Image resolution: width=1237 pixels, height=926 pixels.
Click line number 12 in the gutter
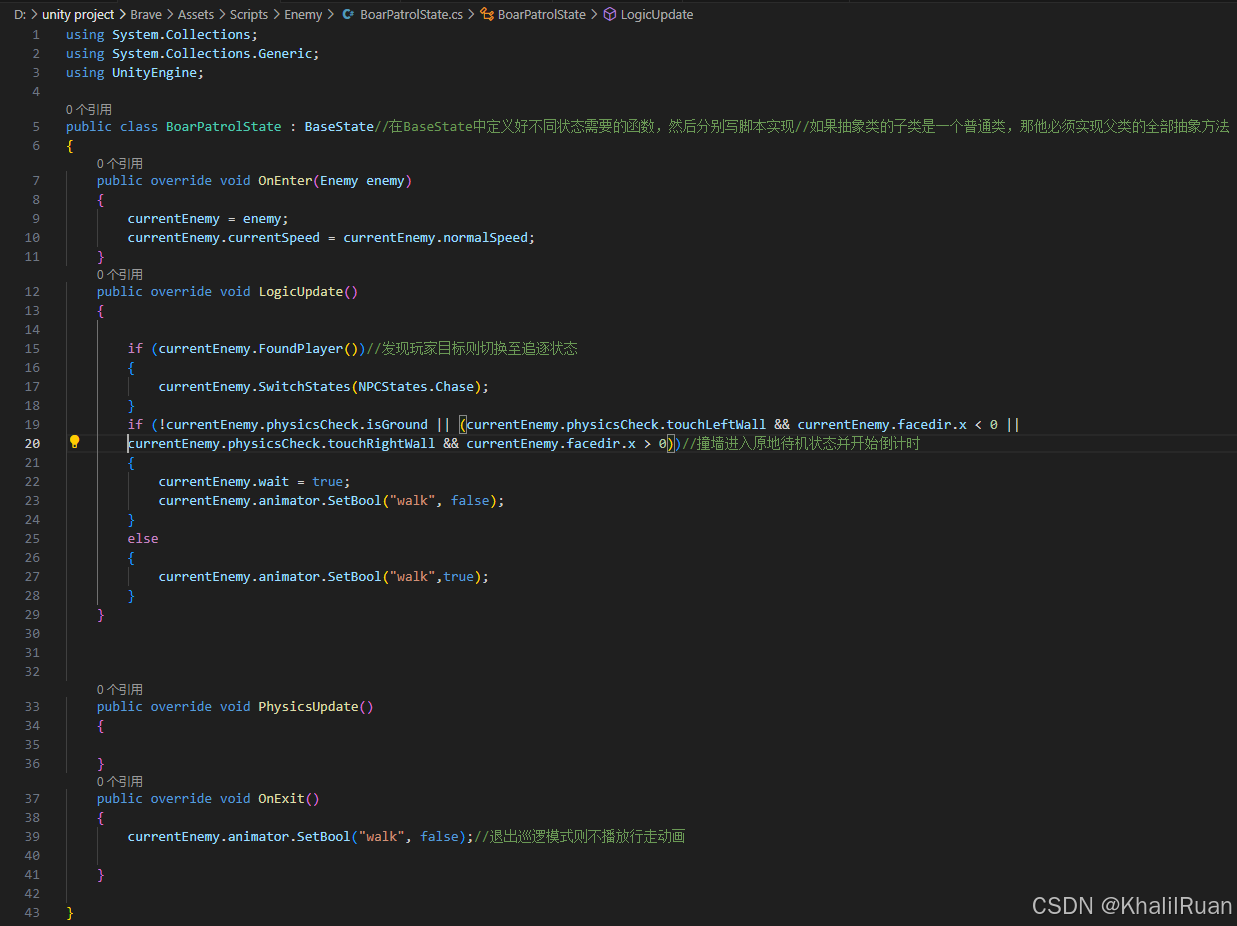tap(32, 291)
